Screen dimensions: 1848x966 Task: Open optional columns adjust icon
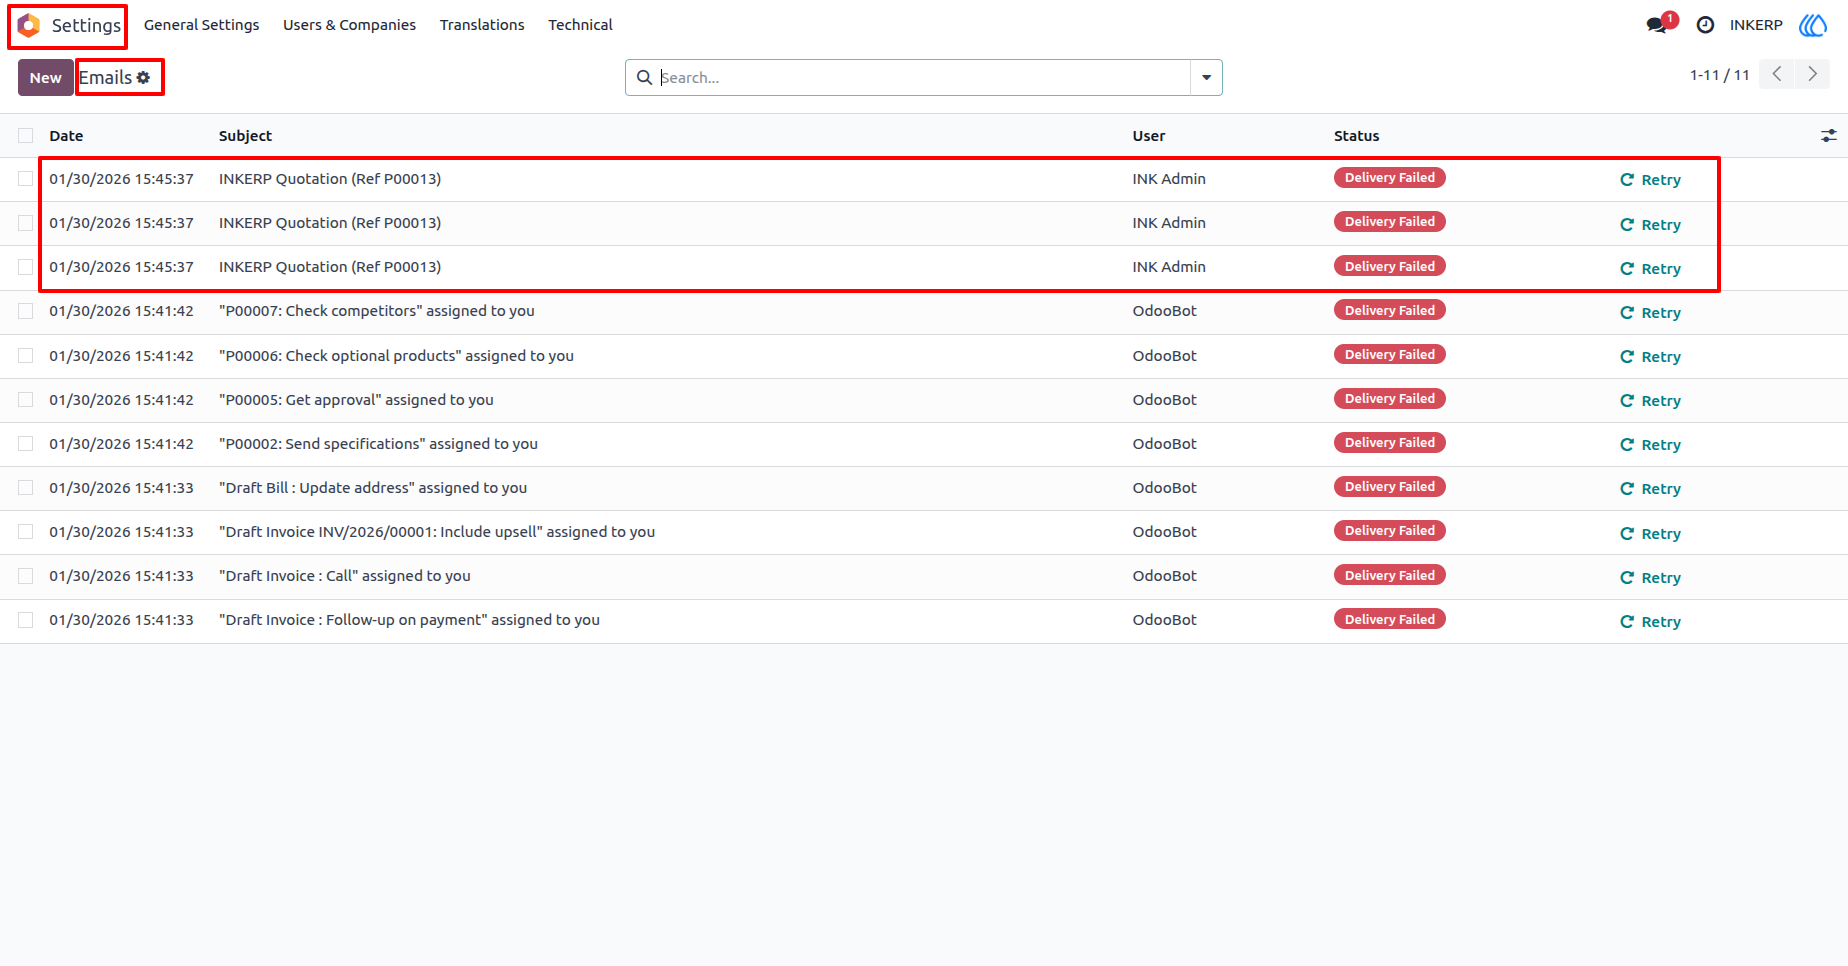[x=1828, y=135]
